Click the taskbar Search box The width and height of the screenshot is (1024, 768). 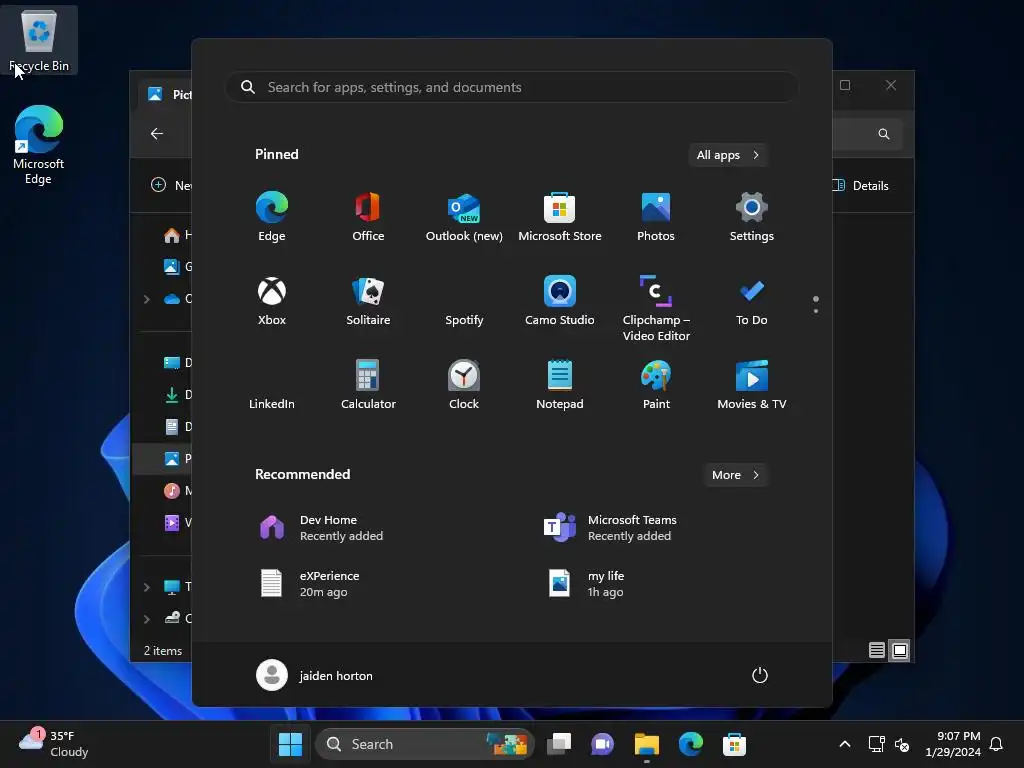point(424,744)
